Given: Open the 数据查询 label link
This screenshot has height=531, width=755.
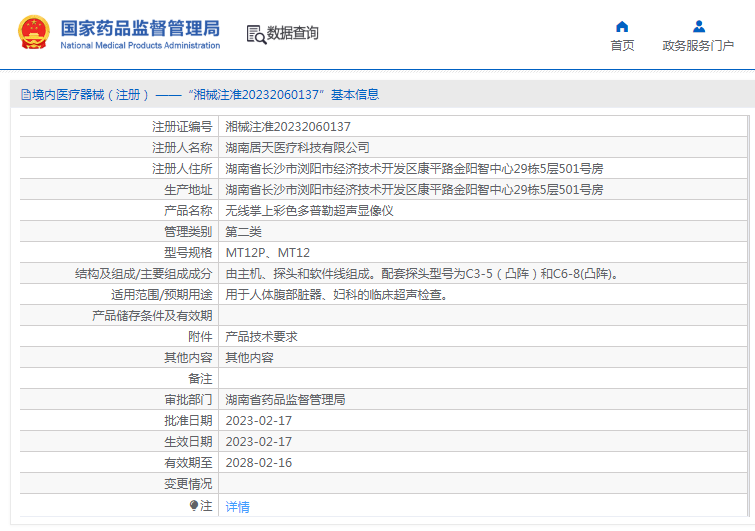Looking at the screenshot, I should click(x=293, y=33).
